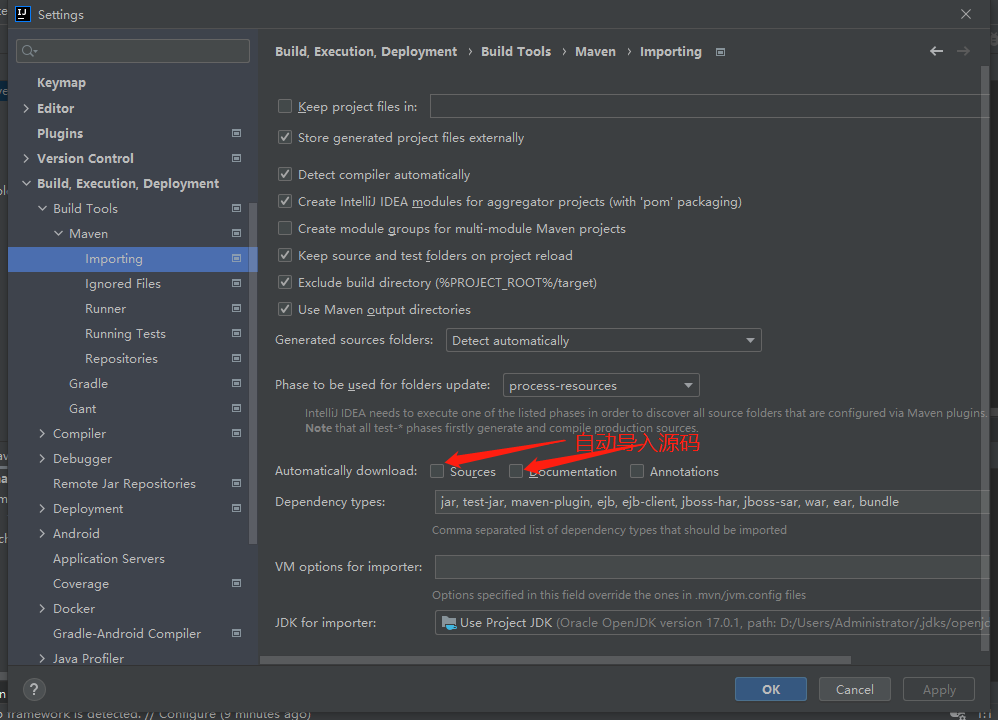Select Ignored Files under Maven
Image resolution: width=998 pixels, height=720 pixels.
click(x=123, y=283)
